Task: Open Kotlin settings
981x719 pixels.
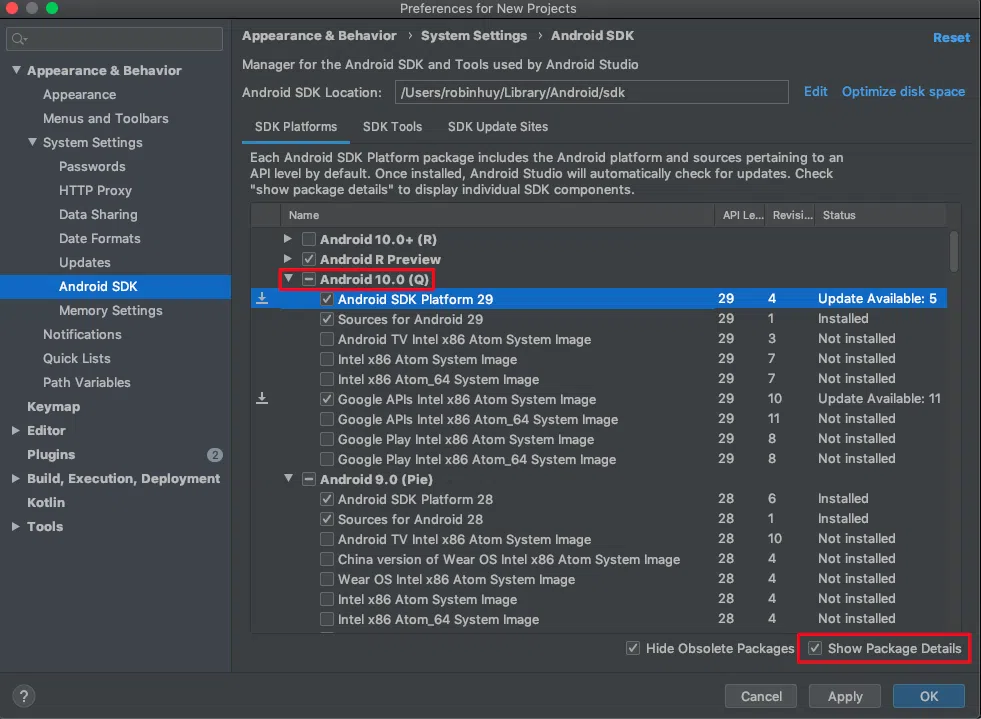Action: [x=46, y=502]
